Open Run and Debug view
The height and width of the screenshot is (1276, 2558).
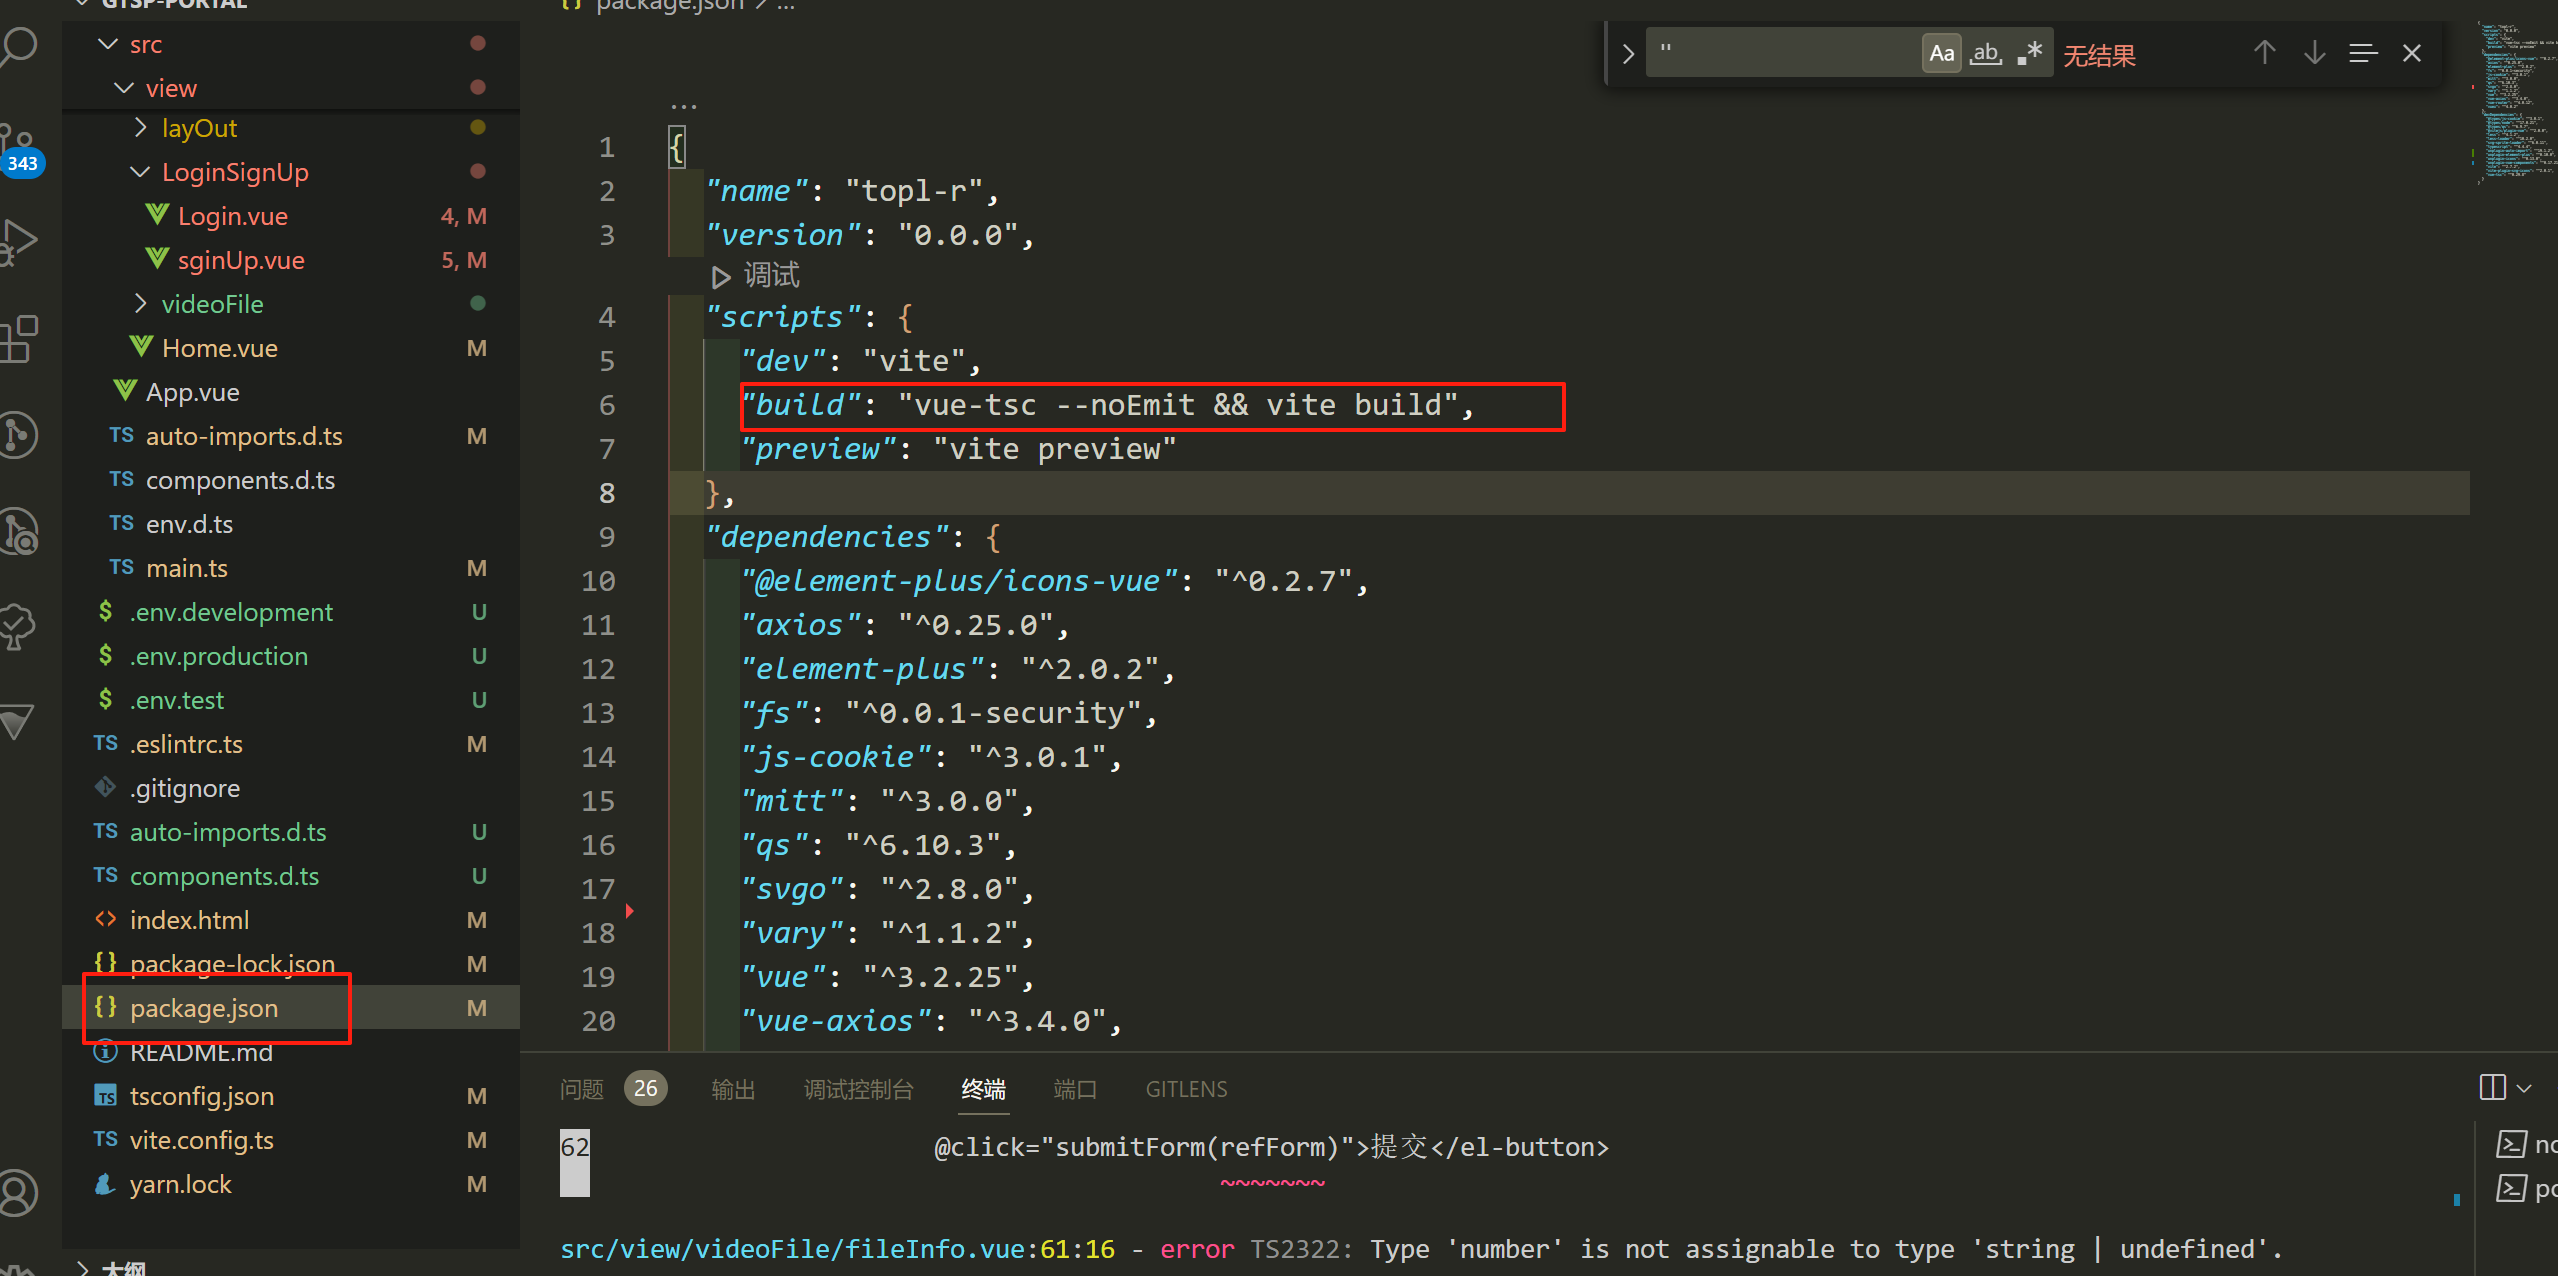pos(20,241)
